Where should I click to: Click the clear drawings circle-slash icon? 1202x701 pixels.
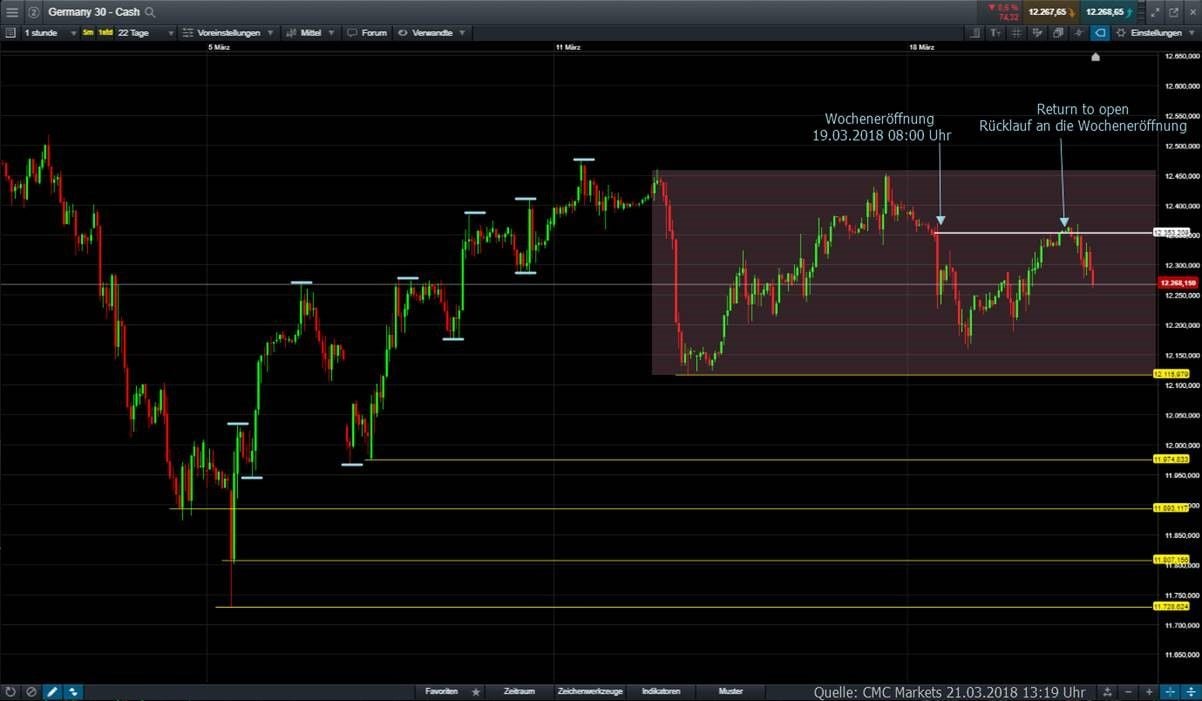point(31,691)
